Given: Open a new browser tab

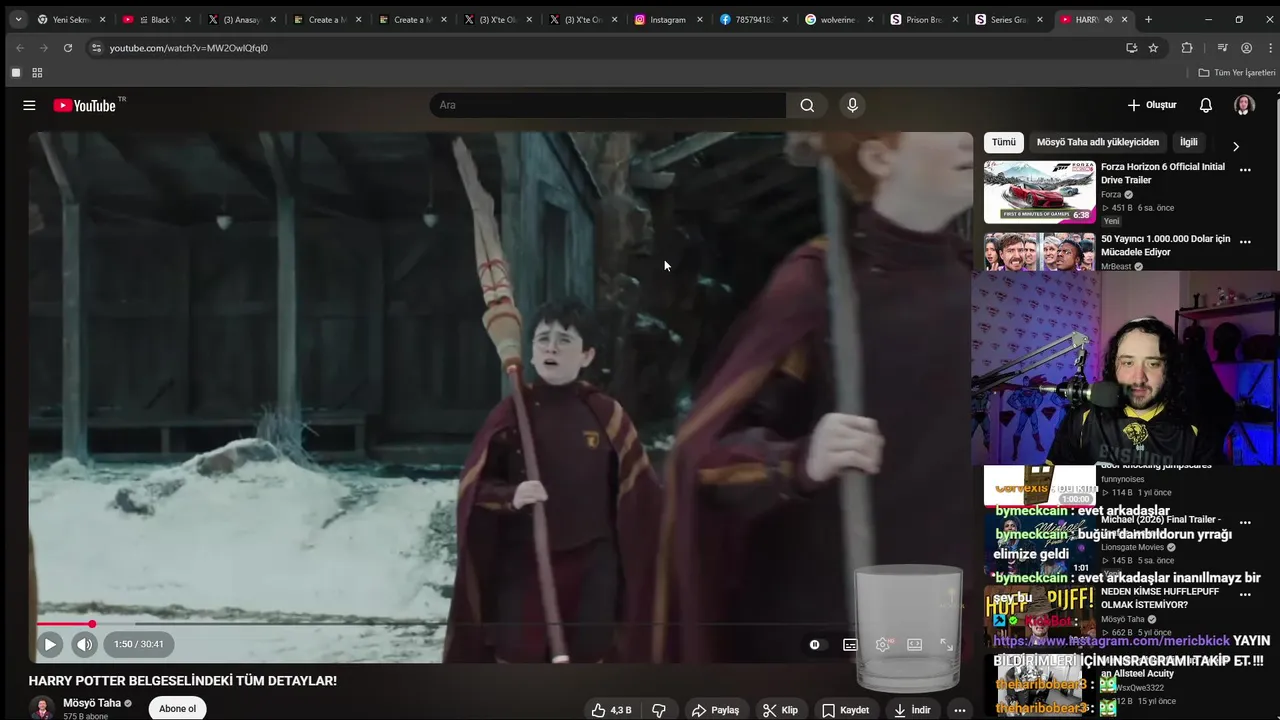Looking at the screenshot, I should pos(1148,20).
